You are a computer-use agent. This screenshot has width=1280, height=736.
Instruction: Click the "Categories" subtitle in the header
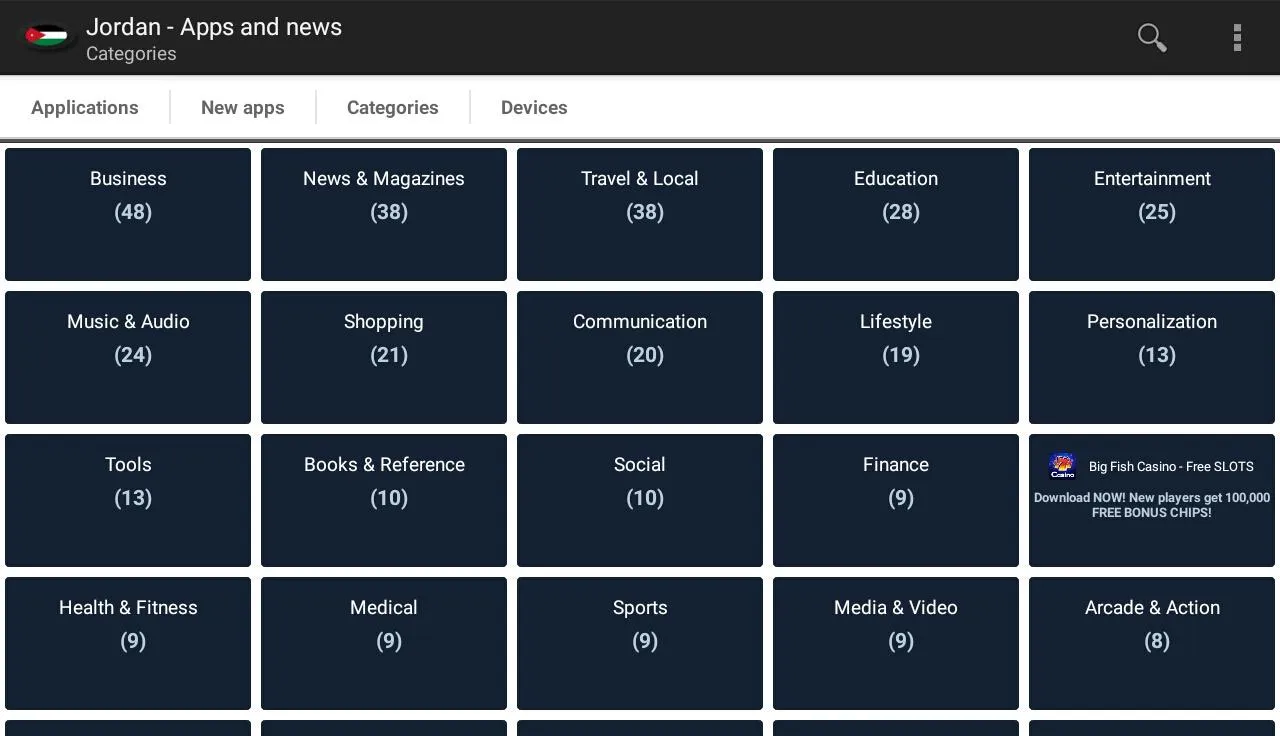(131, 54)
